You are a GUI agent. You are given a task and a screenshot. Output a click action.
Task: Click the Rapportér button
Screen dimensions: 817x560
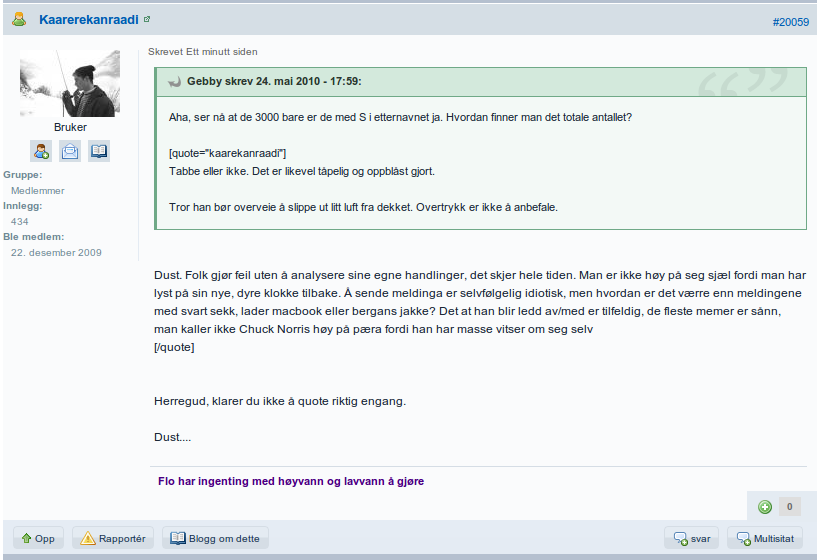click(x=113, y=538)
